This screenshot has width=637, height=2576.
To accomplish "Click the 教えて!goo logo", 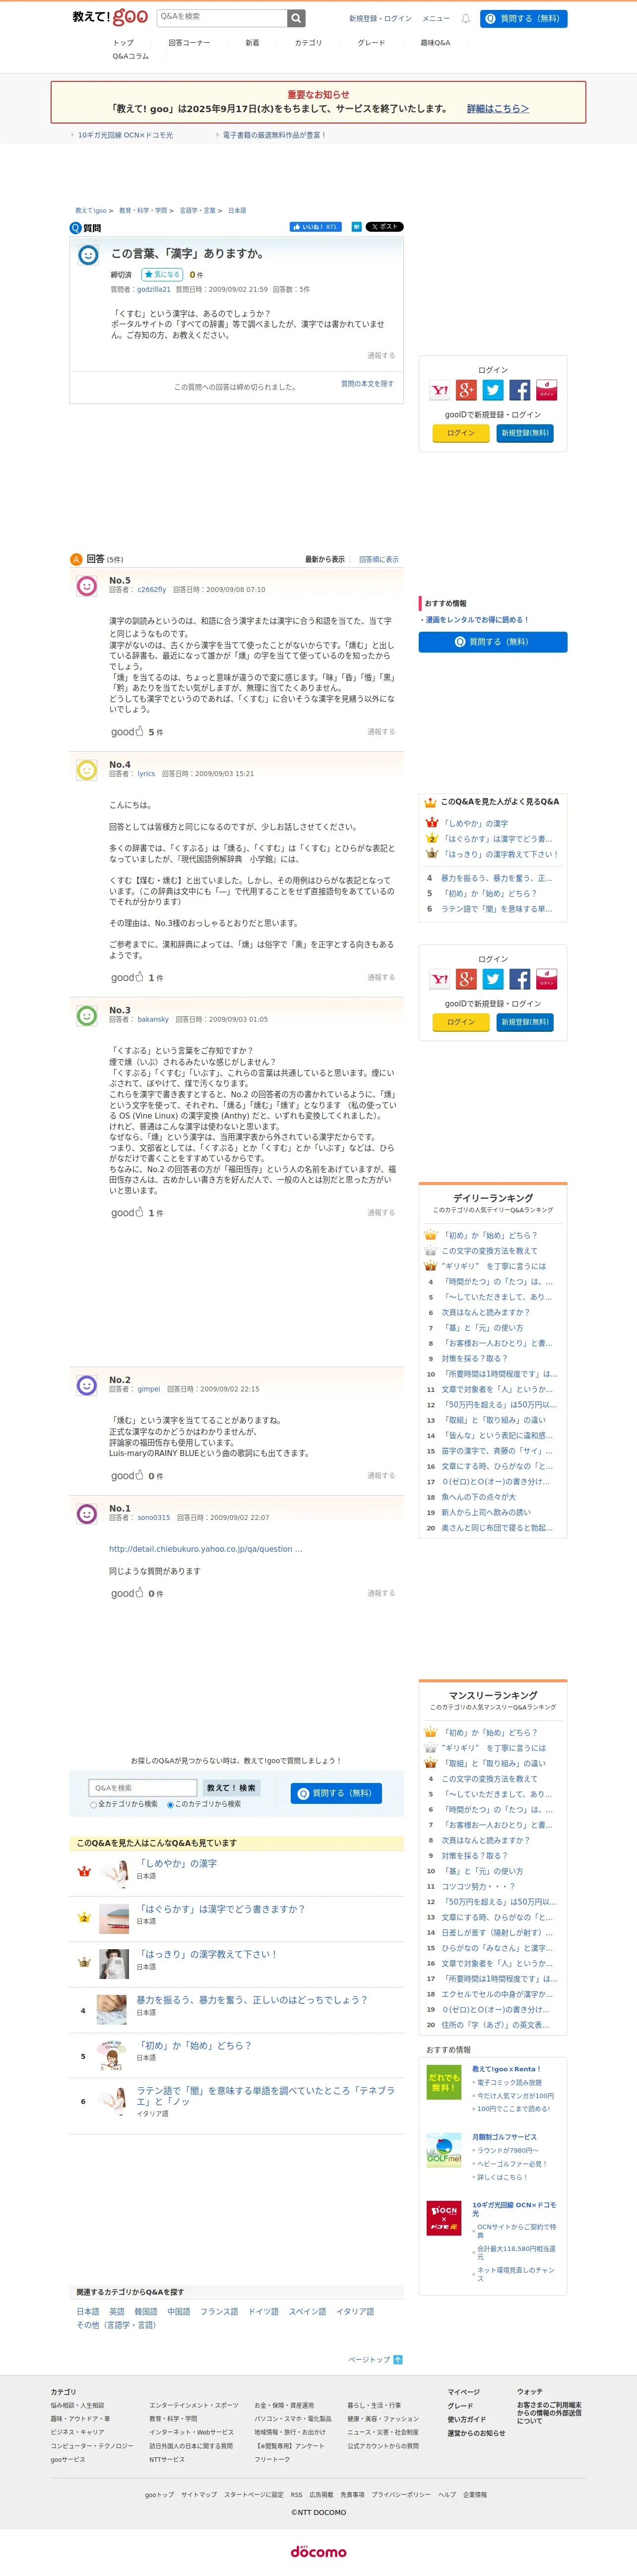I will tap(110, 17).
